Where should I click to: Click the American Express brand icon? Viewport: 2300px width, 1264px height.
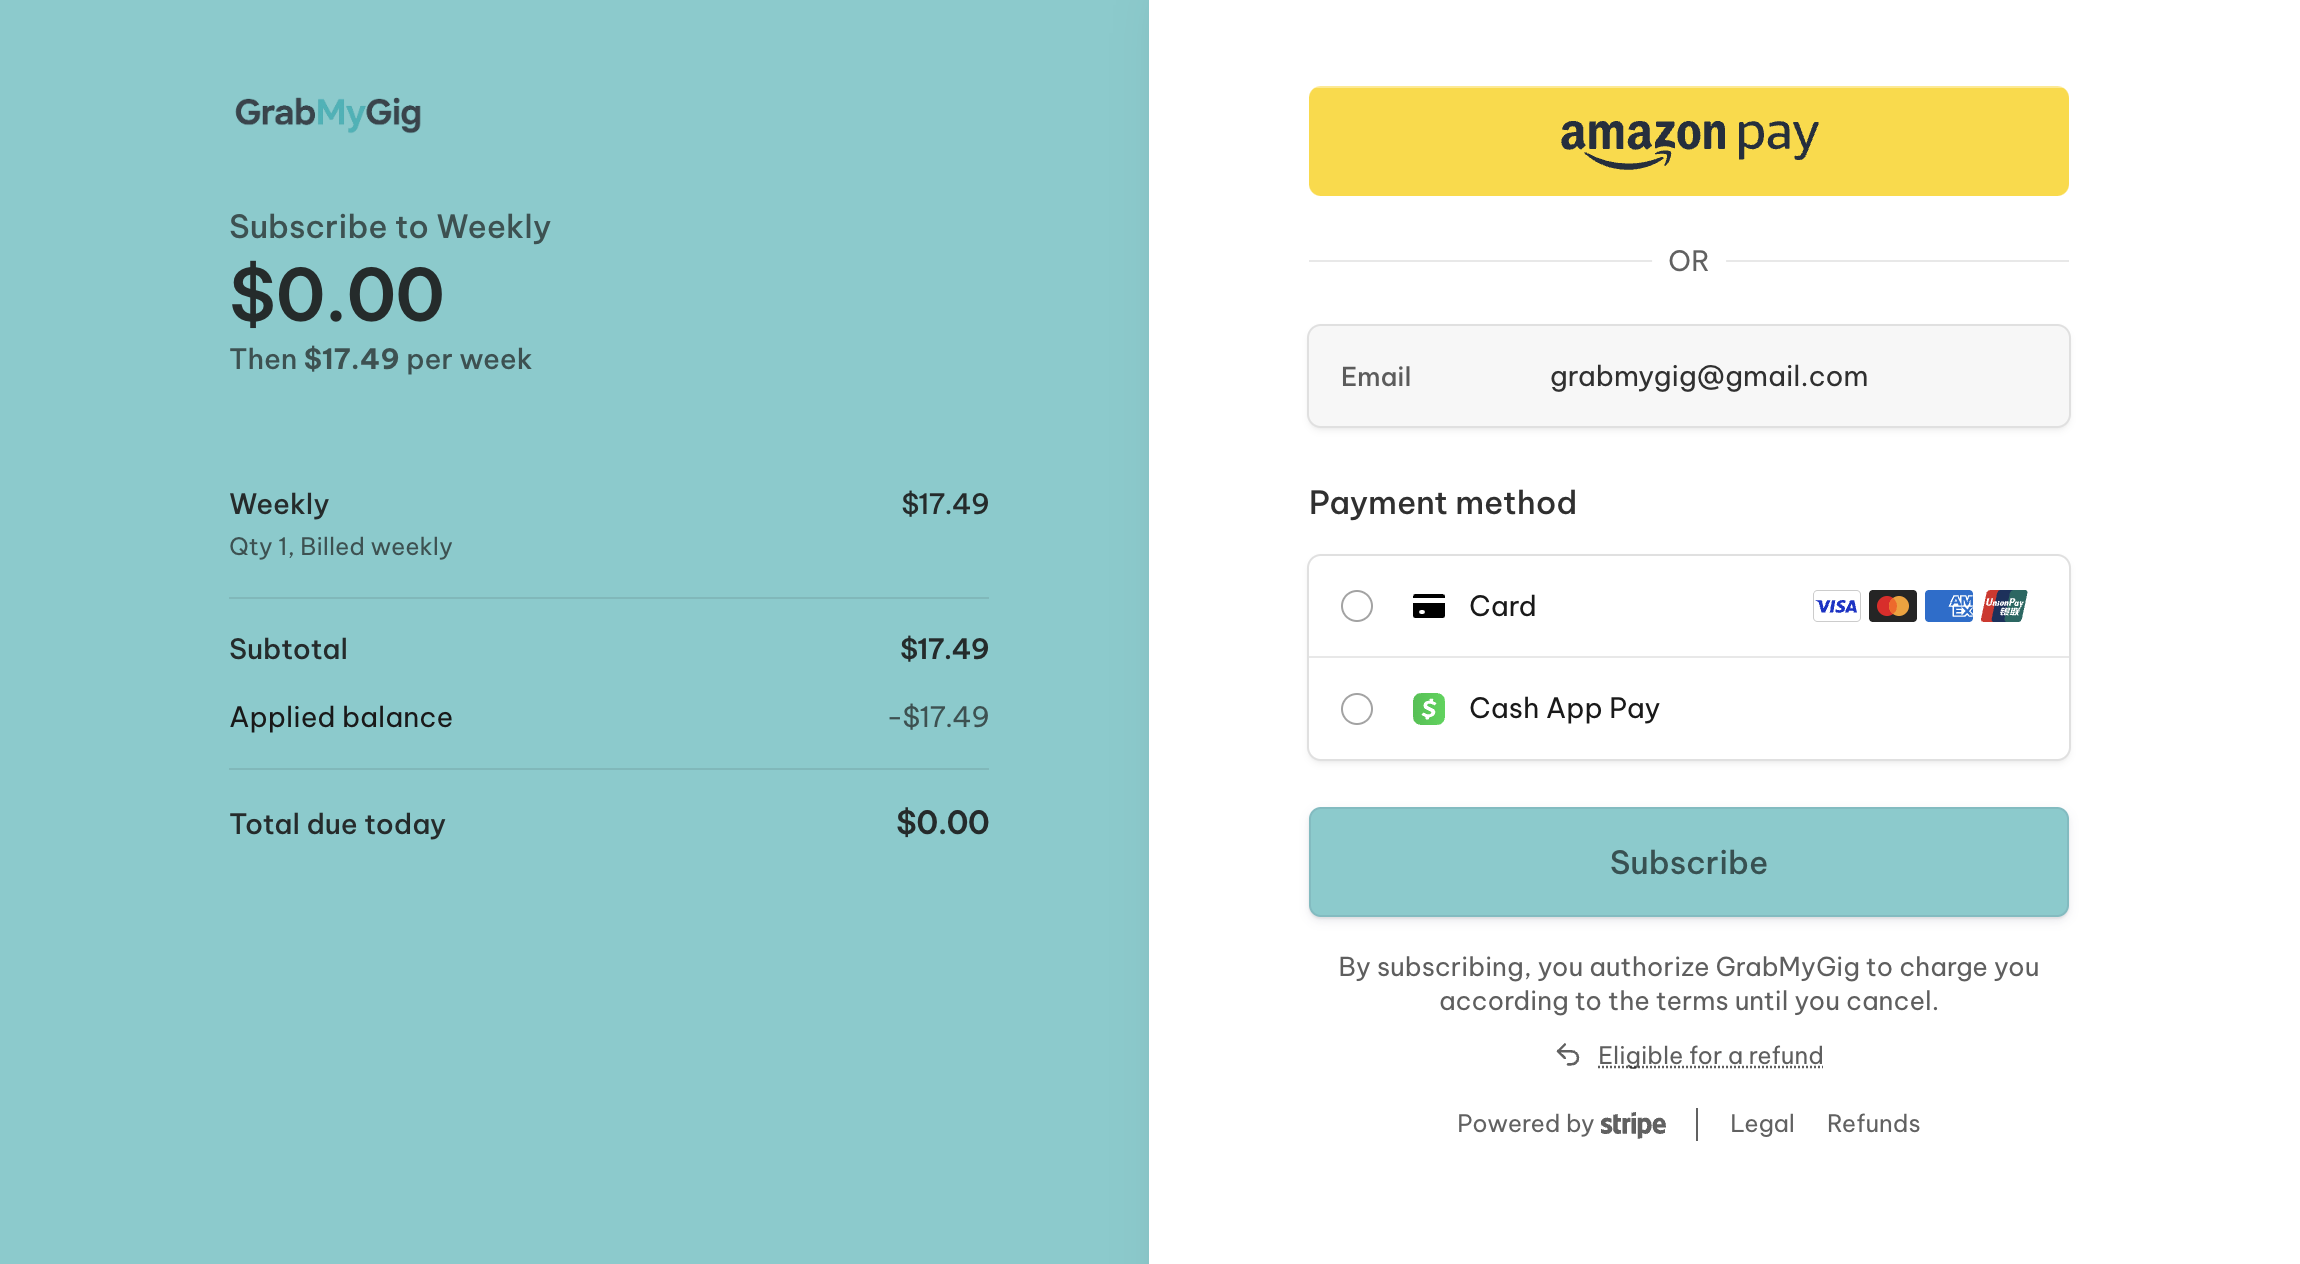(1949, 606)
